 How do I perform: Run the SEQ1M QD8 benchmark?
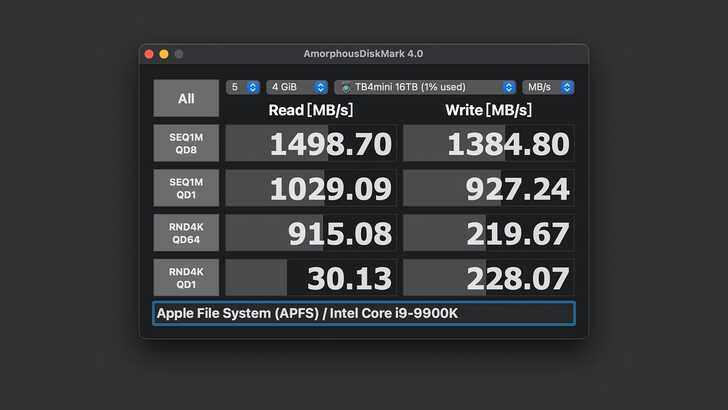point(186,143)
